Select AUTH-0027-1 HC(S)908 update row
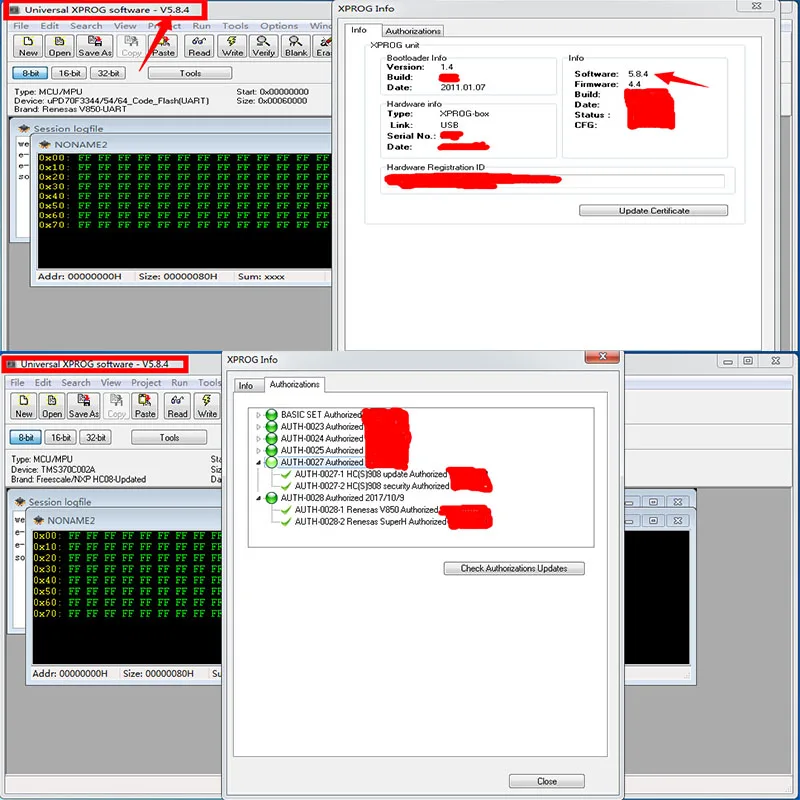The height and width of the screenshot is (800, 800). click(x=371, y=474)
